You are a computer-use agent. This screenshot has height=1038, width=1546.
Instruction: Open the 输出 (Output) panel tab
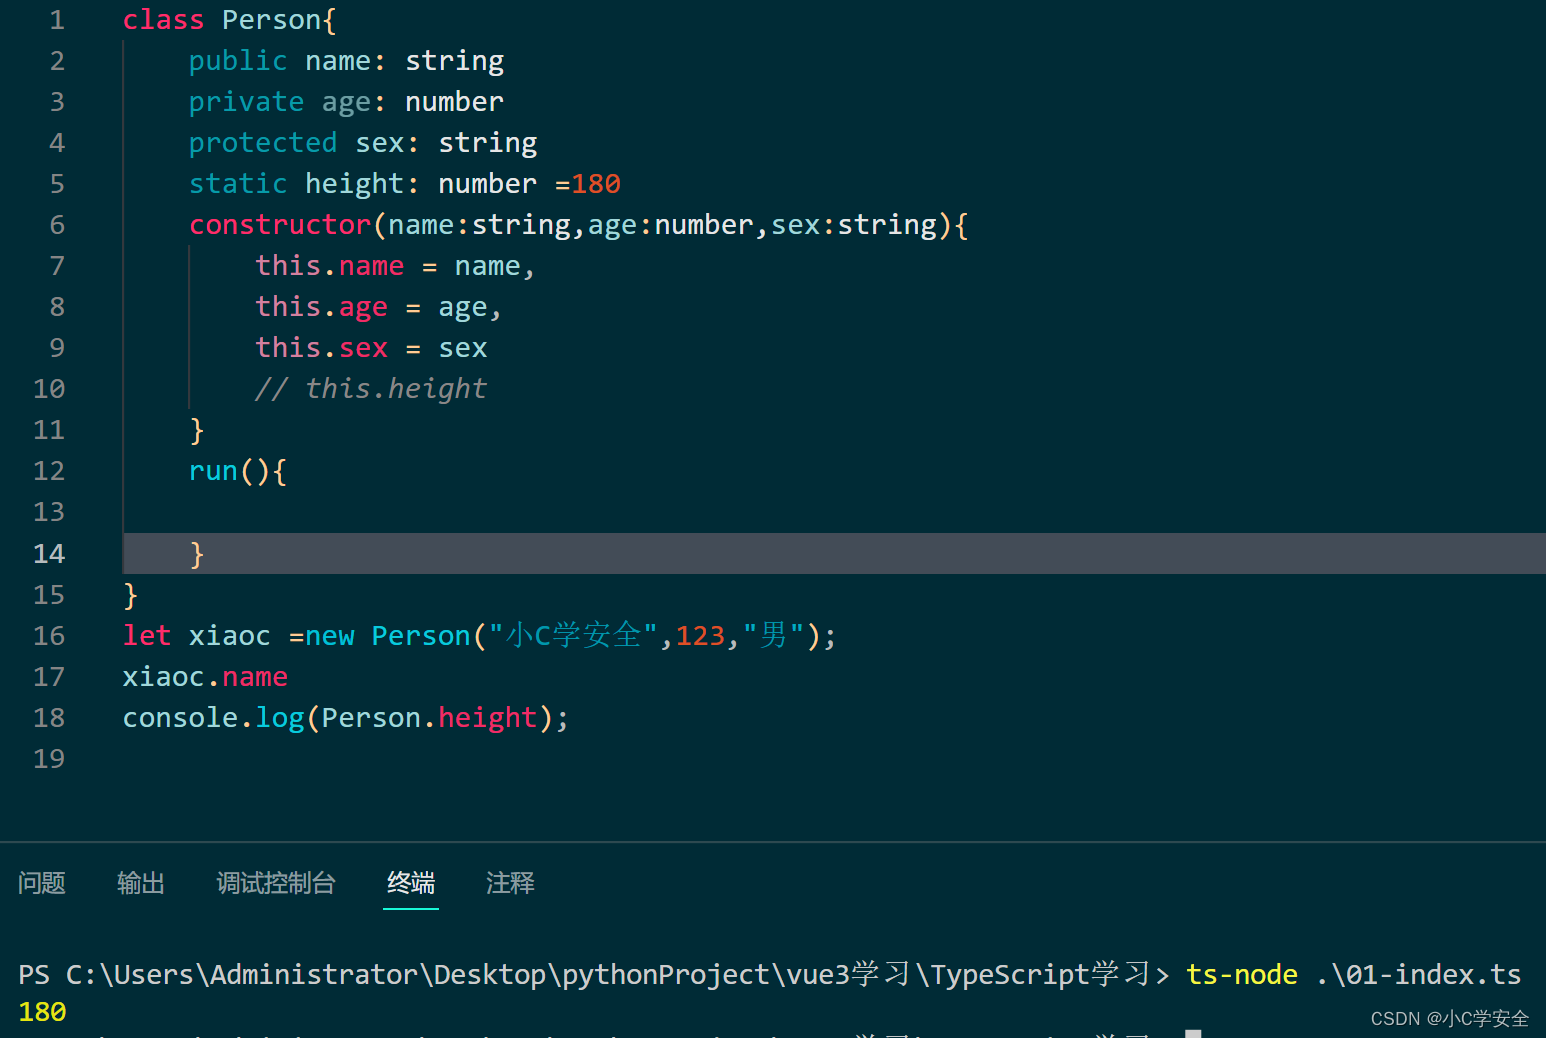coord(140,884)
